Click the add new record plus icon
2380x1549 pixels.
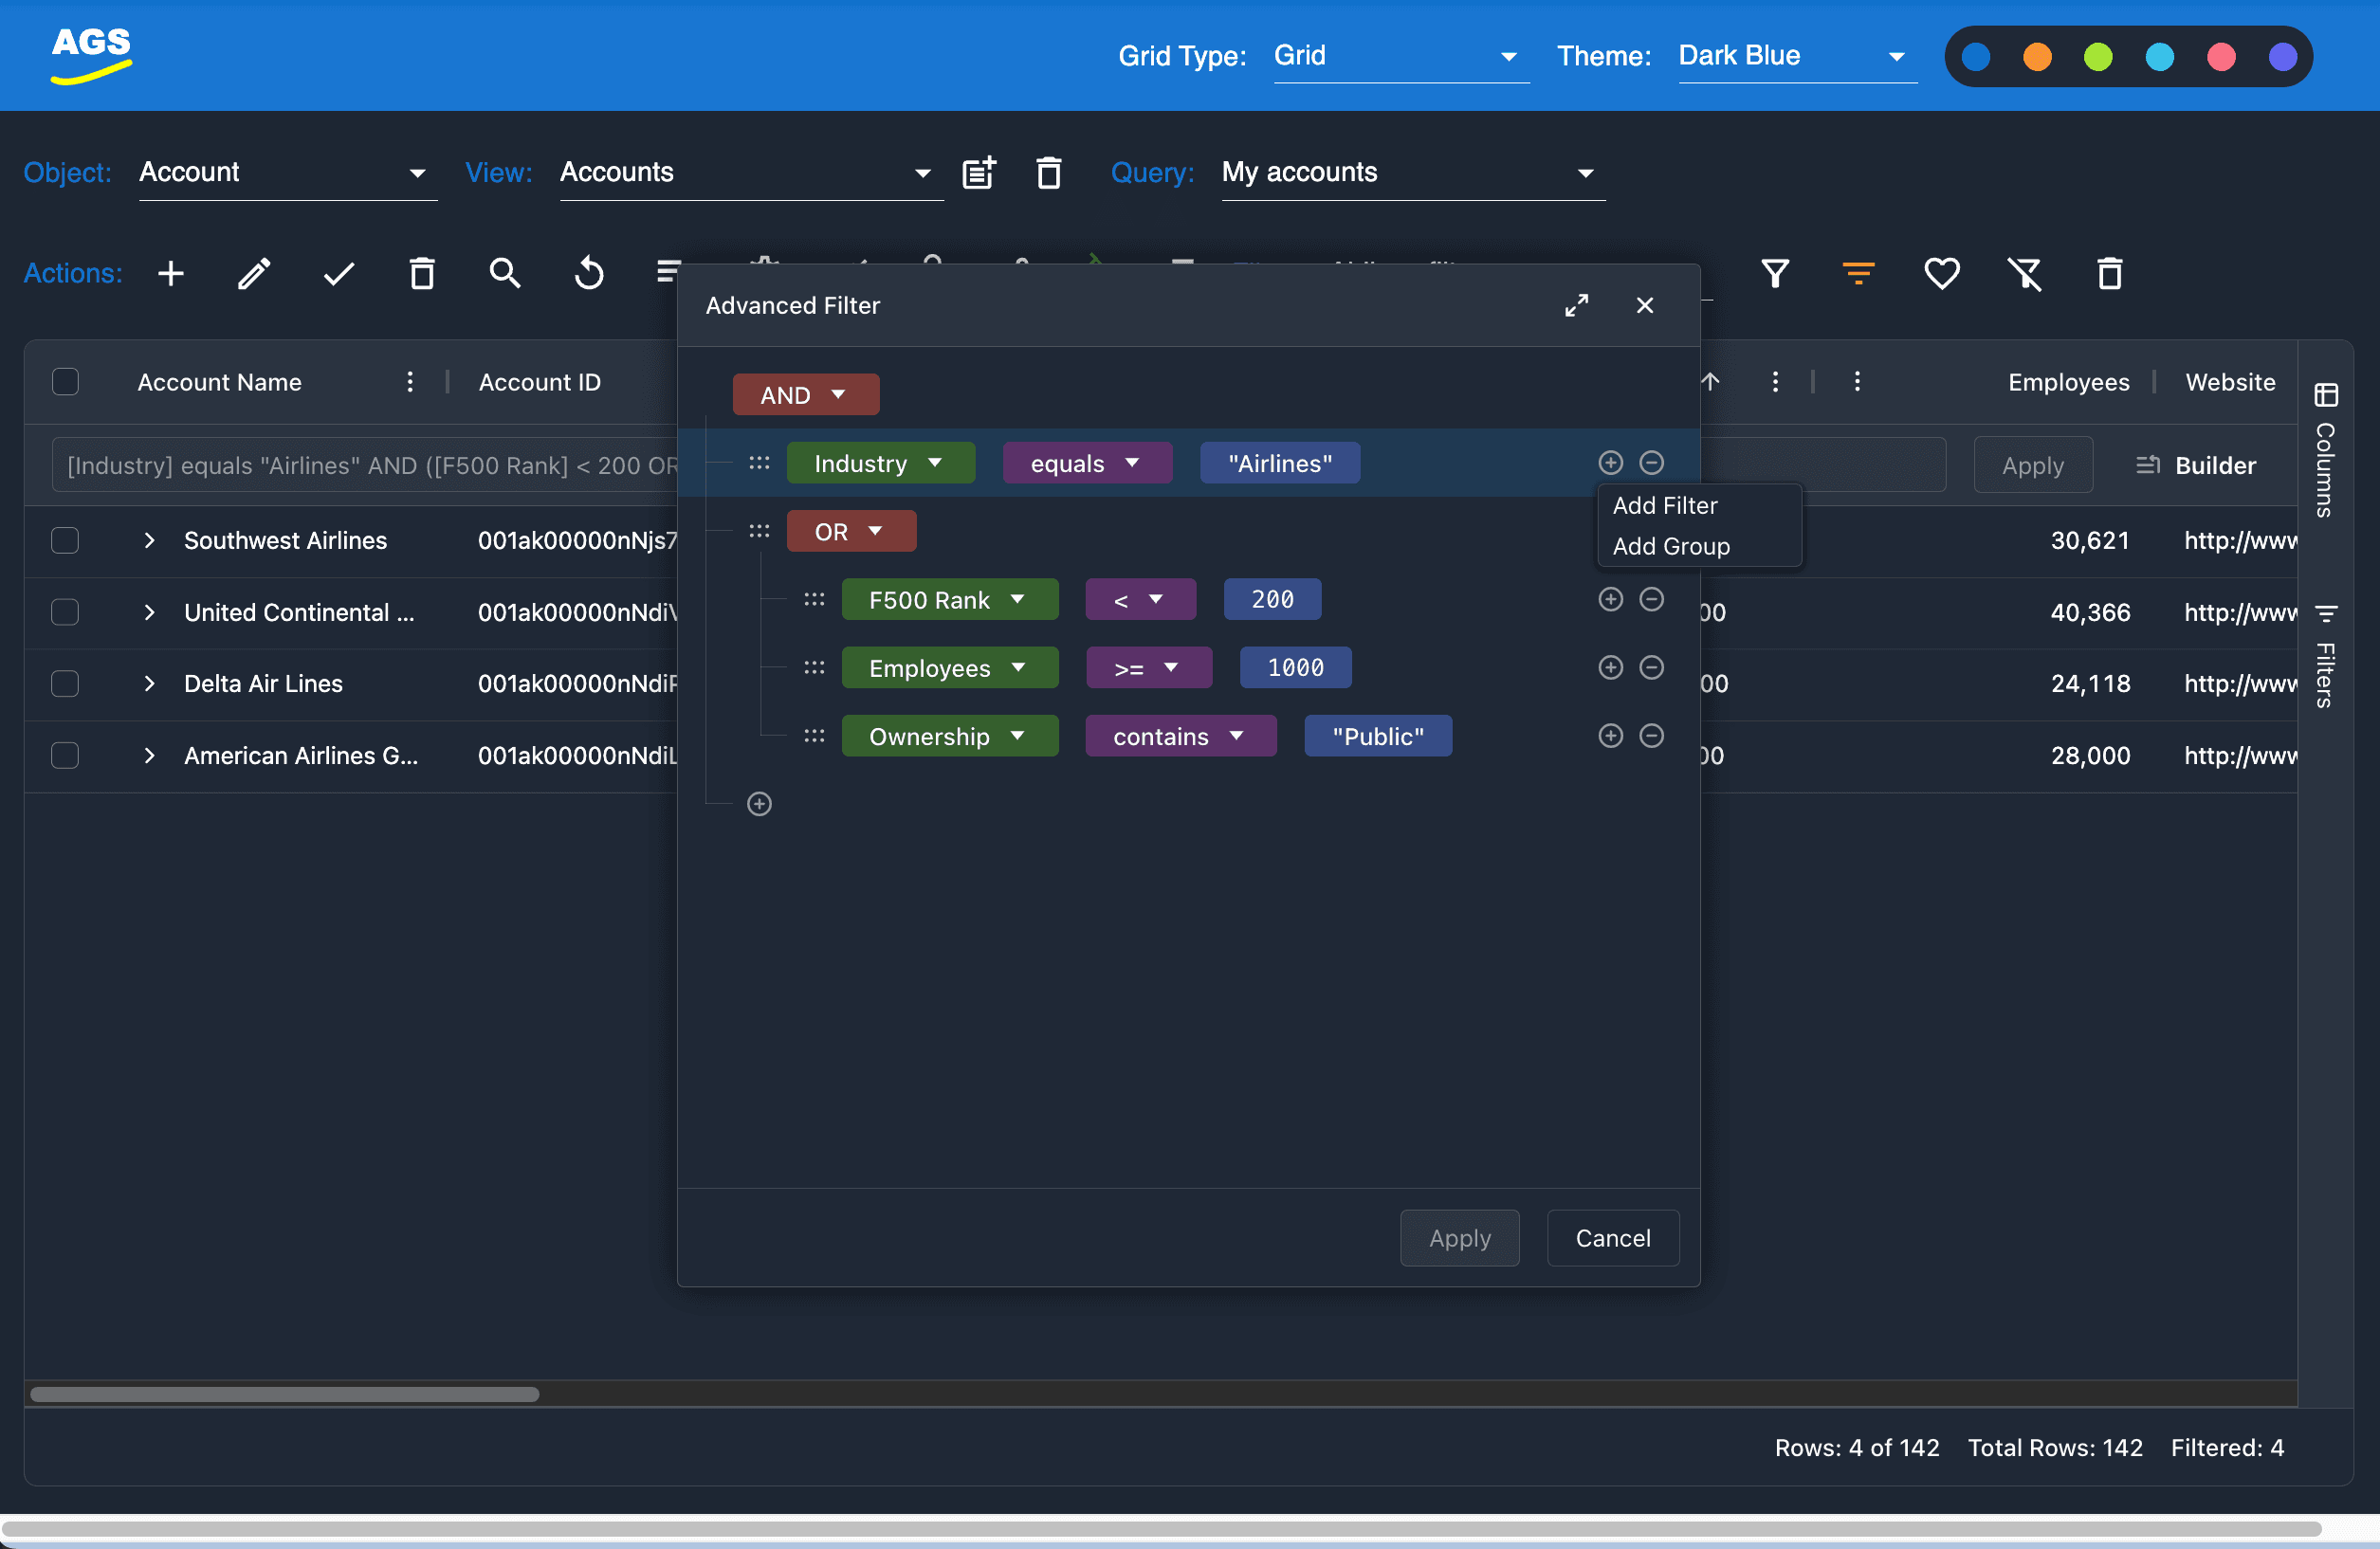[171, 273]
